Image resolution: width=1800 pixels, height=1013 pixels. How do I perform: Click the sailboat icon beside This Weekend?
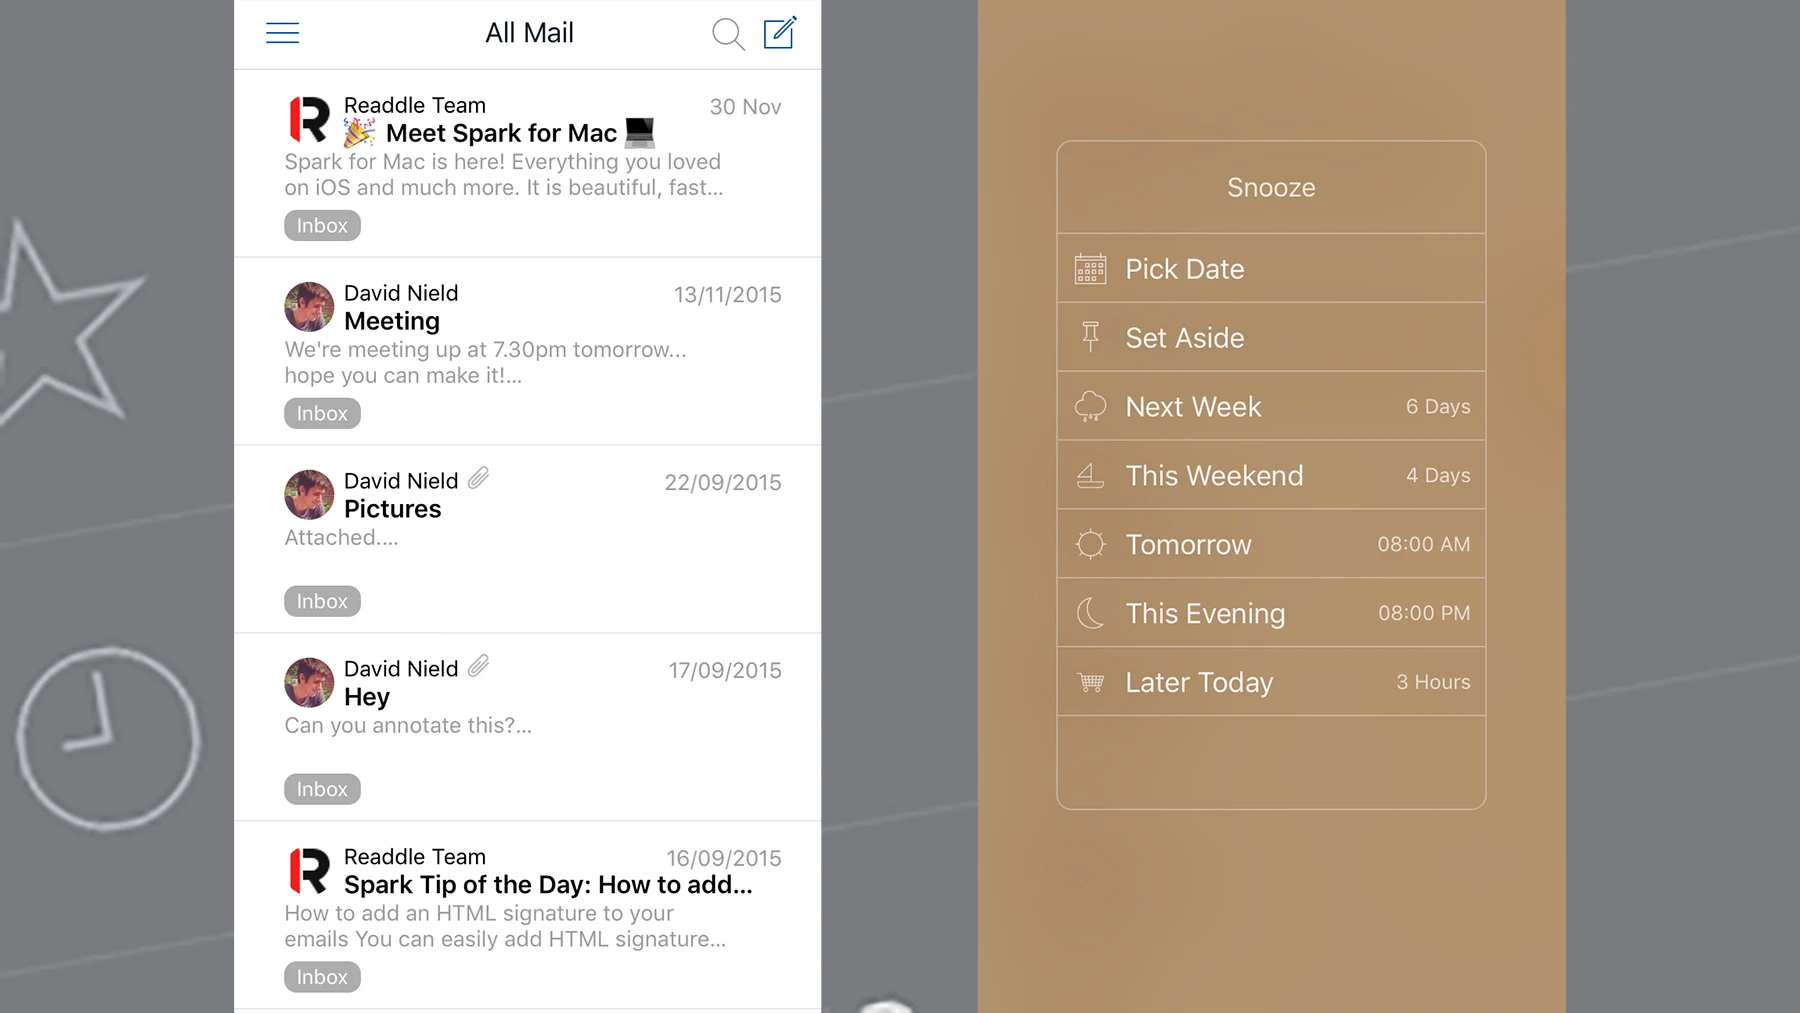(1090, 475)
